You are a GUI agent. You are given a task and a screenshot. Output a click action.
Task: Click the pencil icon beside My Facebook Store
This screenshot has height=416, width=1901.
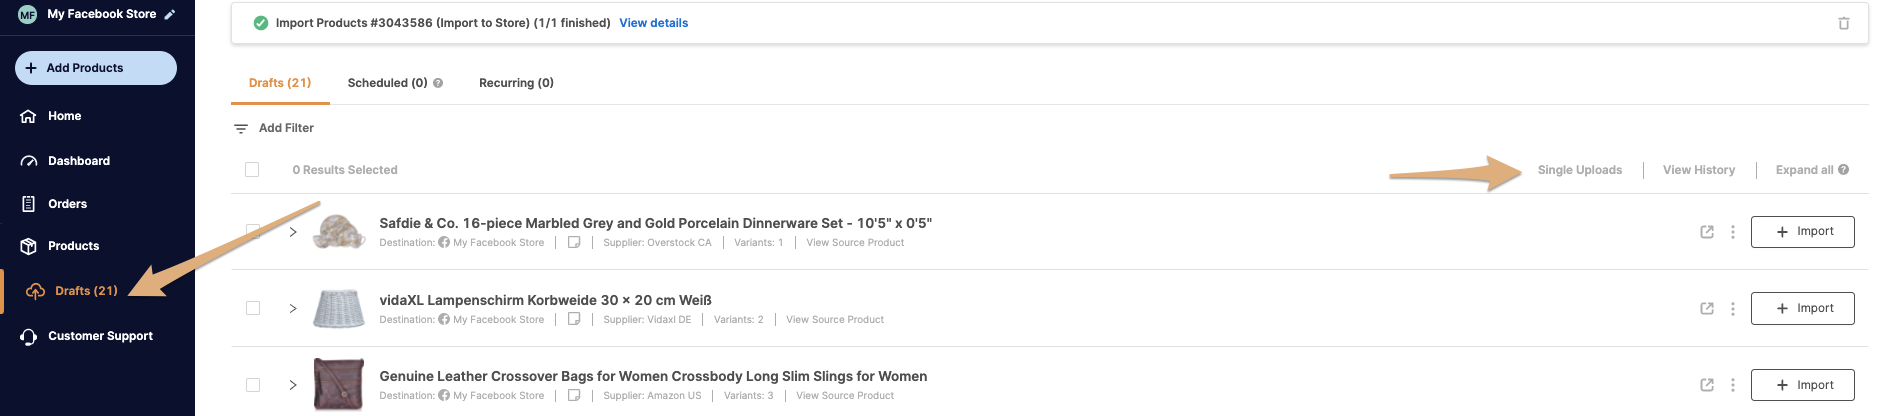(x=170, y=14)
